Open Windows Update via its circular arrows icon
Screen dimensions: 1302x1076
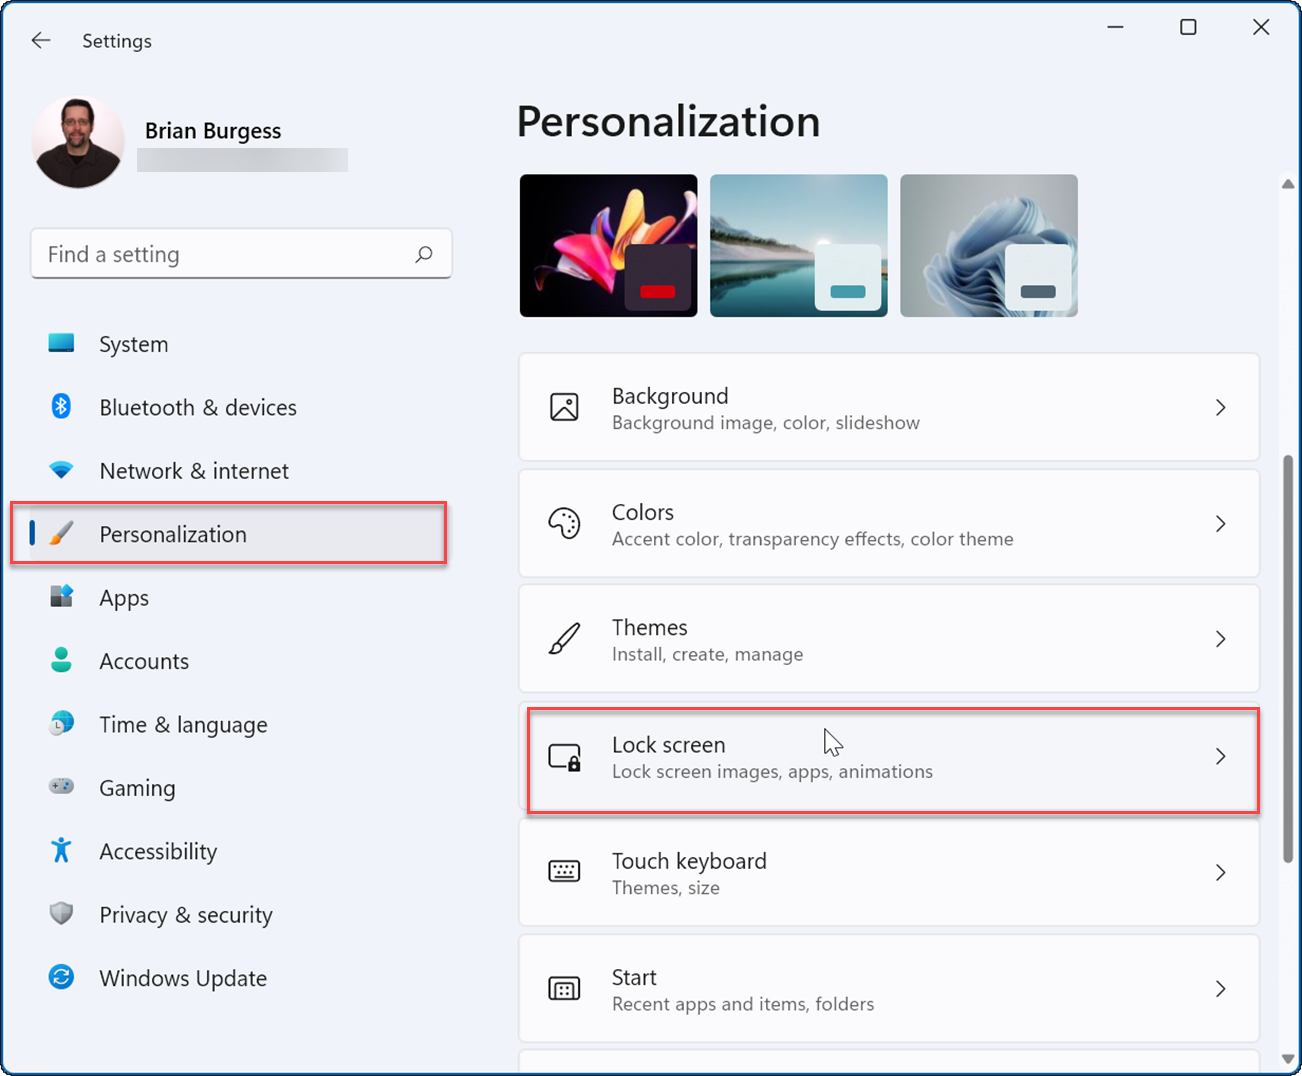(61, 978)
